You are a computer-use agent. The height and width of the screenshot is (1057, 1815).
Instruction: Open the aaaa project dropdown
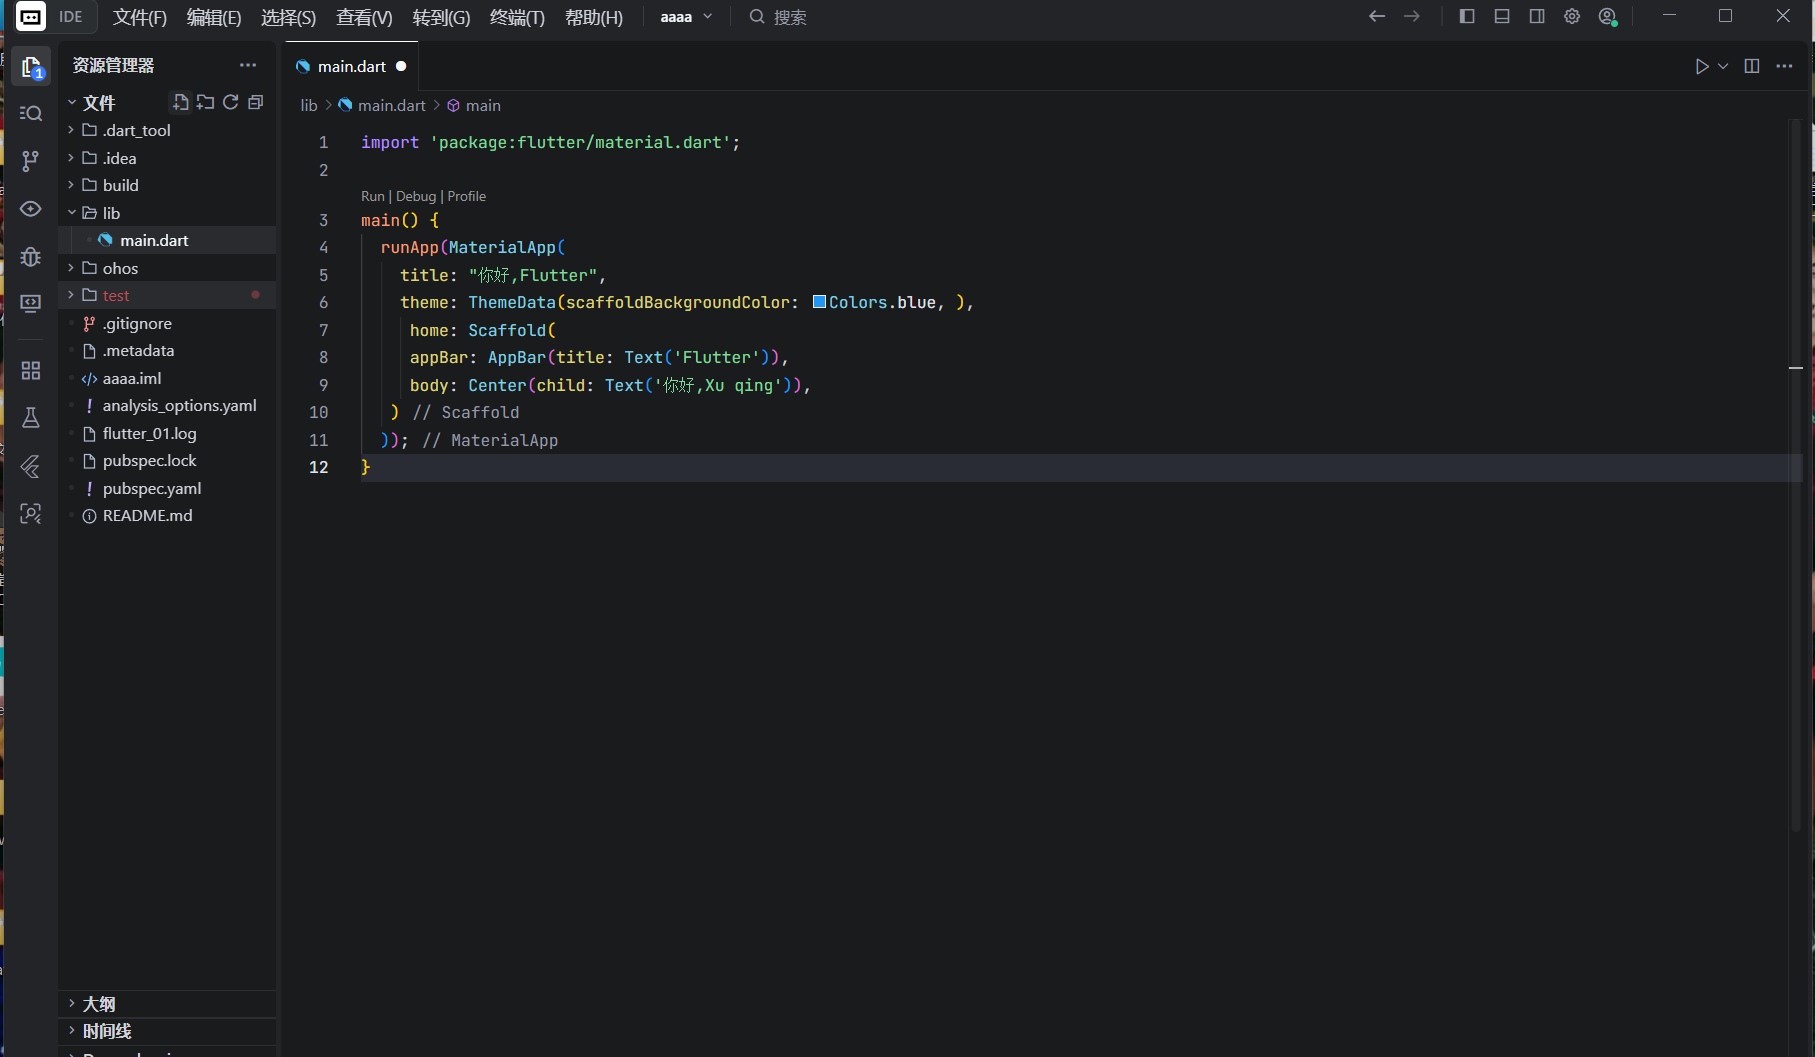point(686,17)
